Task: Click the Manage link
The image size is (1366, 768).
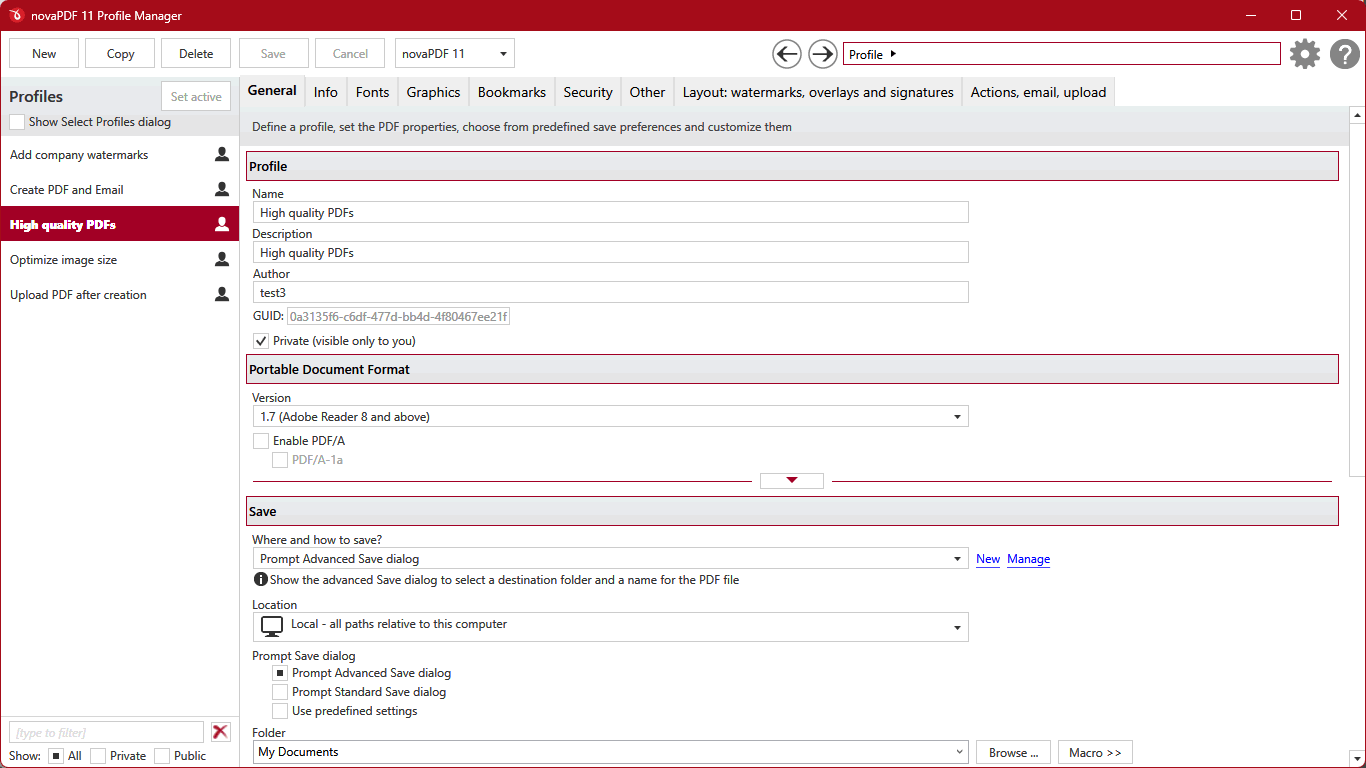Action: click(1028, 559)
